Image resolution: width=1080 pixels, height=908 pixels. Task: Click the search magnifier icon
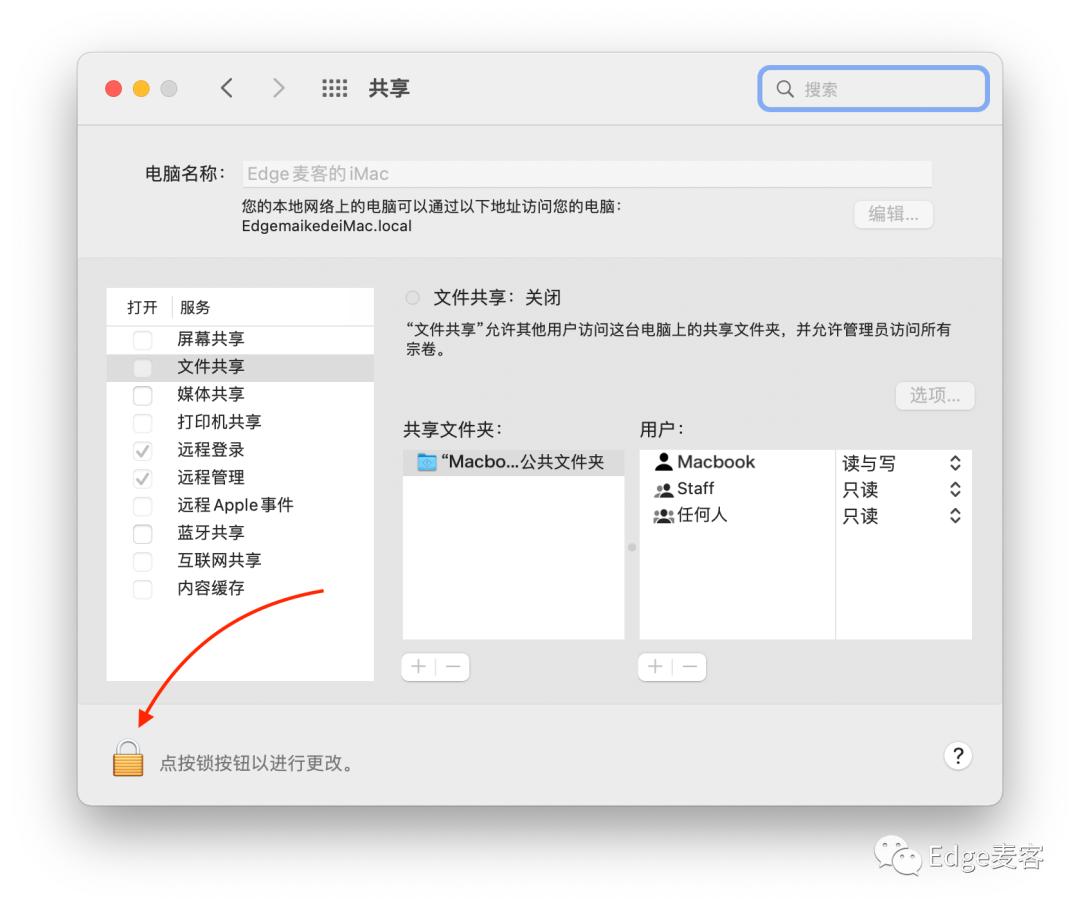(786, 89)
